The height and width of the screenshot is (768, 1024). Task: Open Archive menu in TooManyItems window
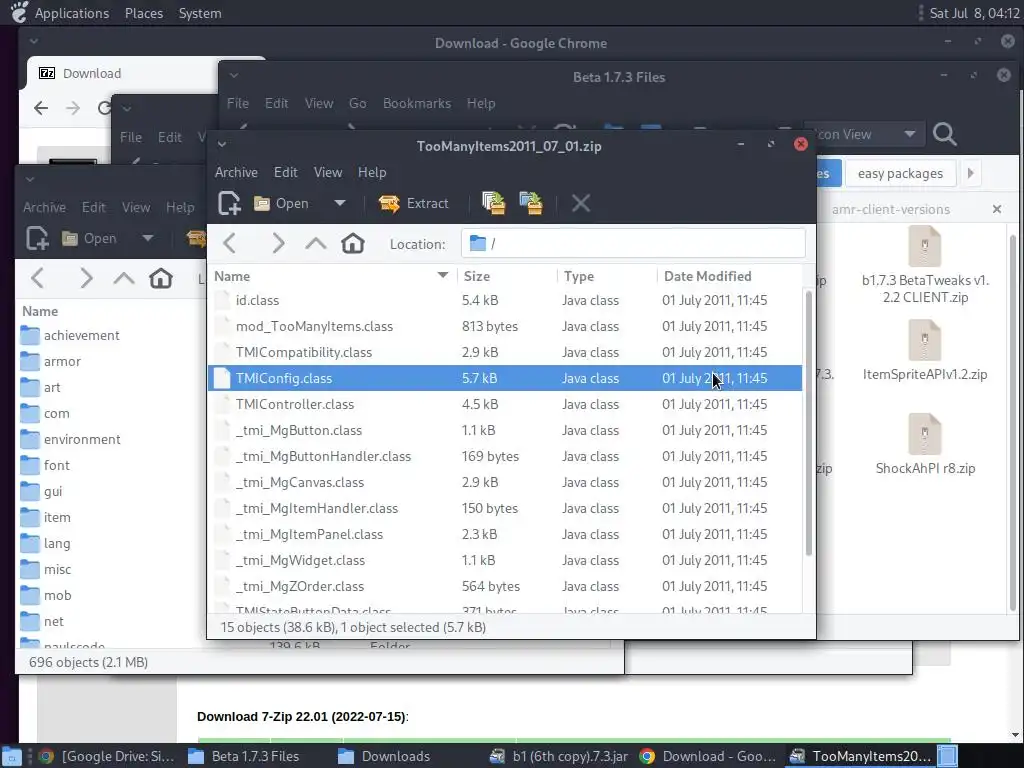point(236,172)
